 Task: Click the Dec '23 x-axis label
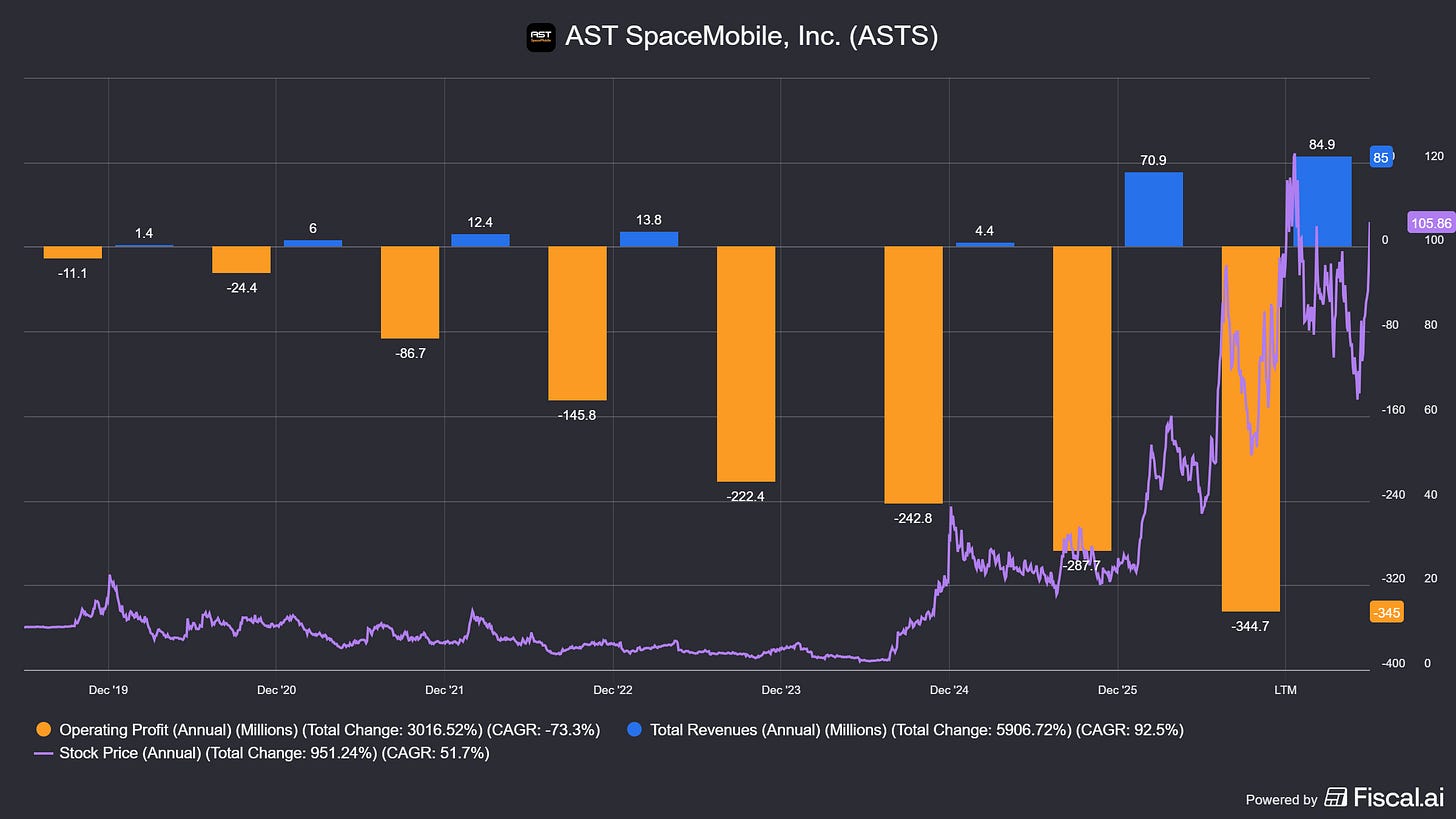click(780, 690)
